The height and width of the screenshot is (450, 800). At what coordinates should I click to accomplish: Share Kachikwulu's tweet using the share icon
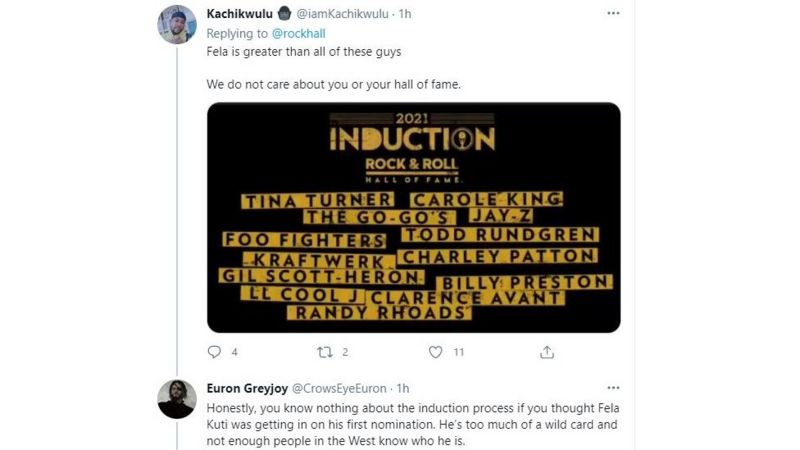[547, 352]
